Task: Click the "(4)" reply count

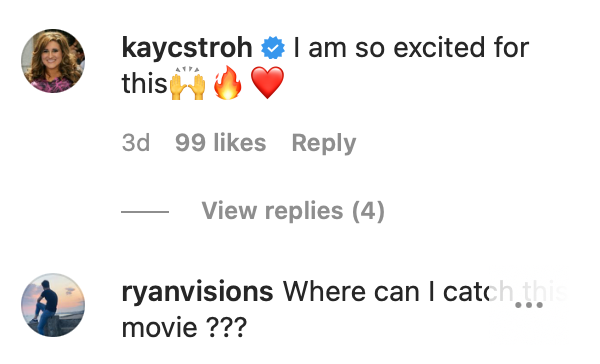Action: 368,211
